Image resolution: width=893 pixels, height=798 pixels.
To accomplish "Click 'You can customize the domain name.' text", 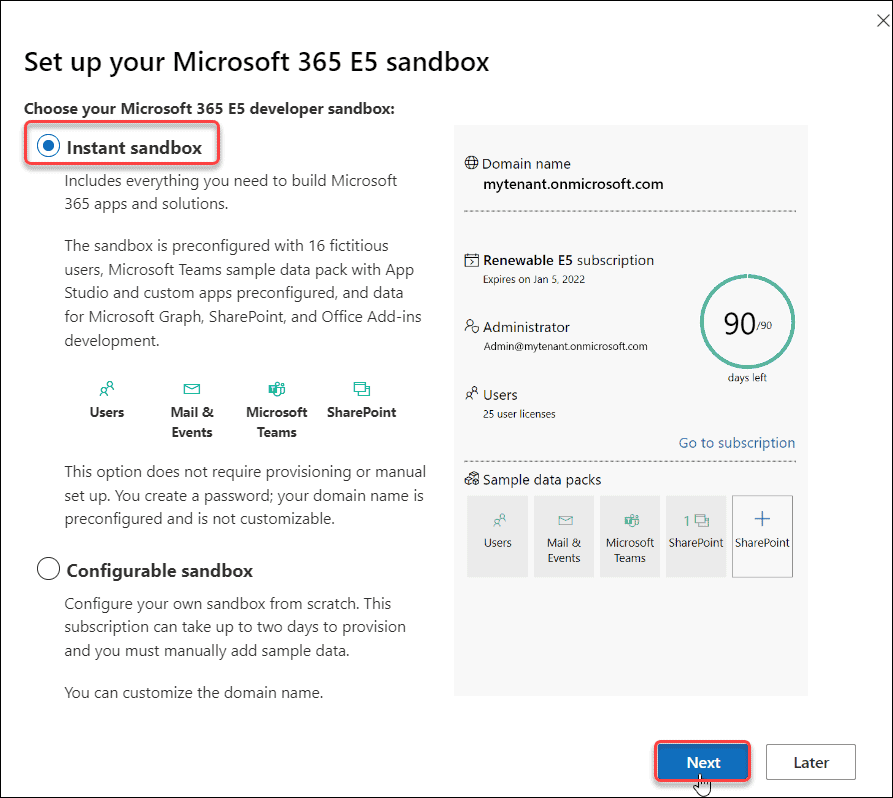I will click(194, 693).
